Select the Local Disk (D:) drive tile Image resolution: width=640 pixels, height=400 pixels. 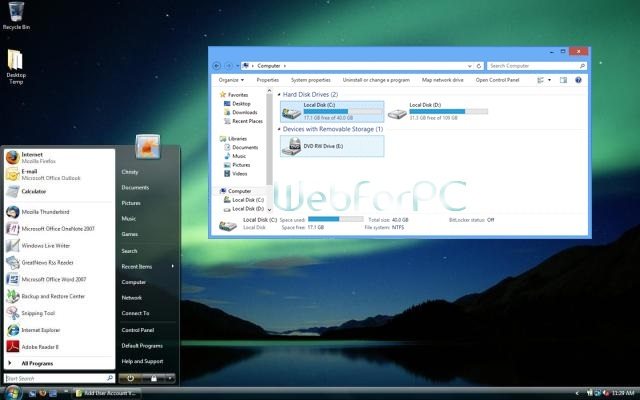[x=438, y=111]
